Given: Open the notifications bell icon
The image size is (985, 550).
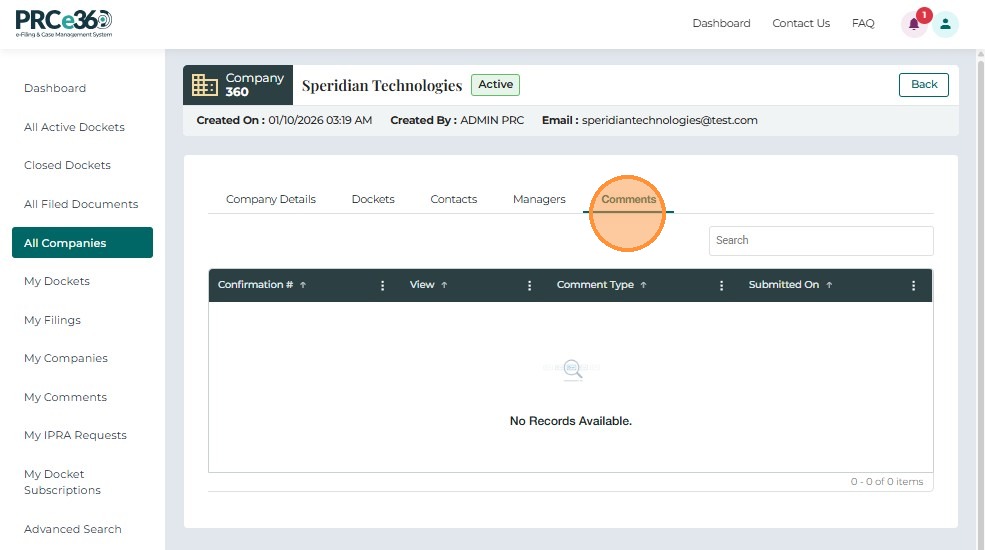Looking at the screenshot, I should (x=914, y=24).
